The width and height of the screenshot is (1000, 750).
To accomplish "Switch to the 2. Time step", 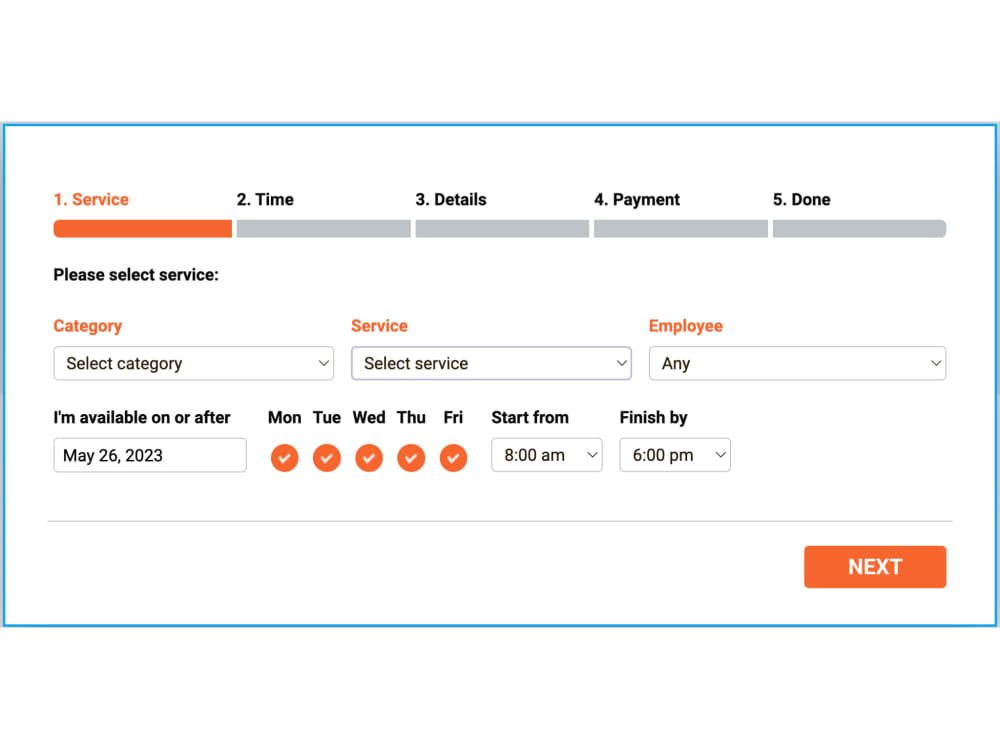I will pos(265,199).
